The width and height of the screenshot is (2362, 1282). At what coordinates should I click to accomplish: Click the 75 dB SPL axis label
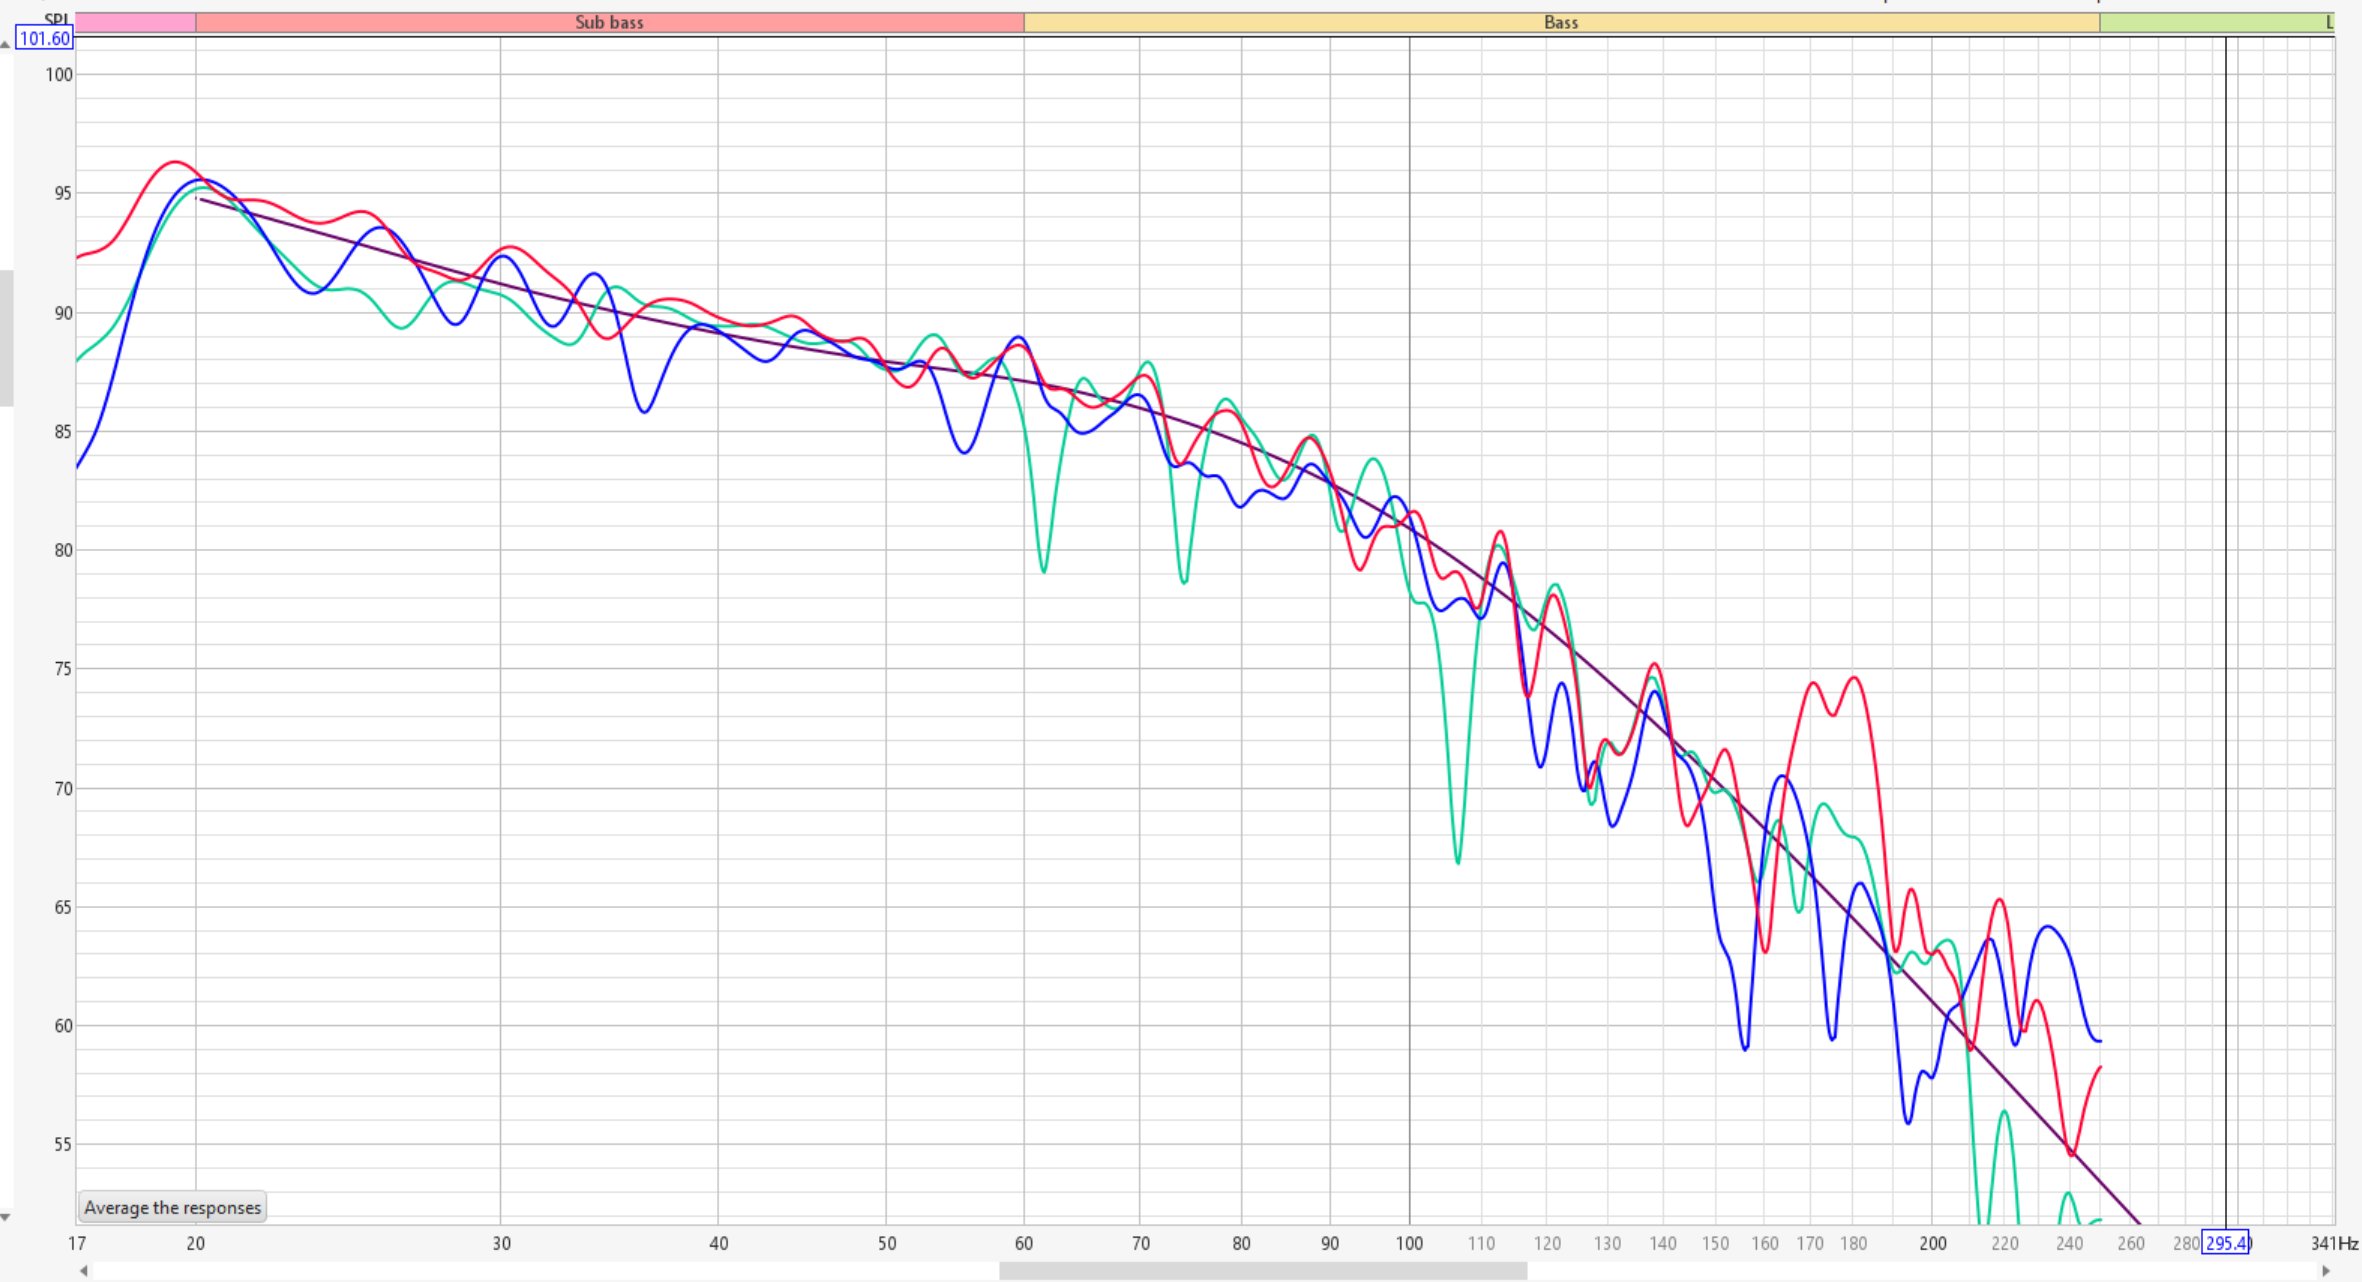[63, 669]
